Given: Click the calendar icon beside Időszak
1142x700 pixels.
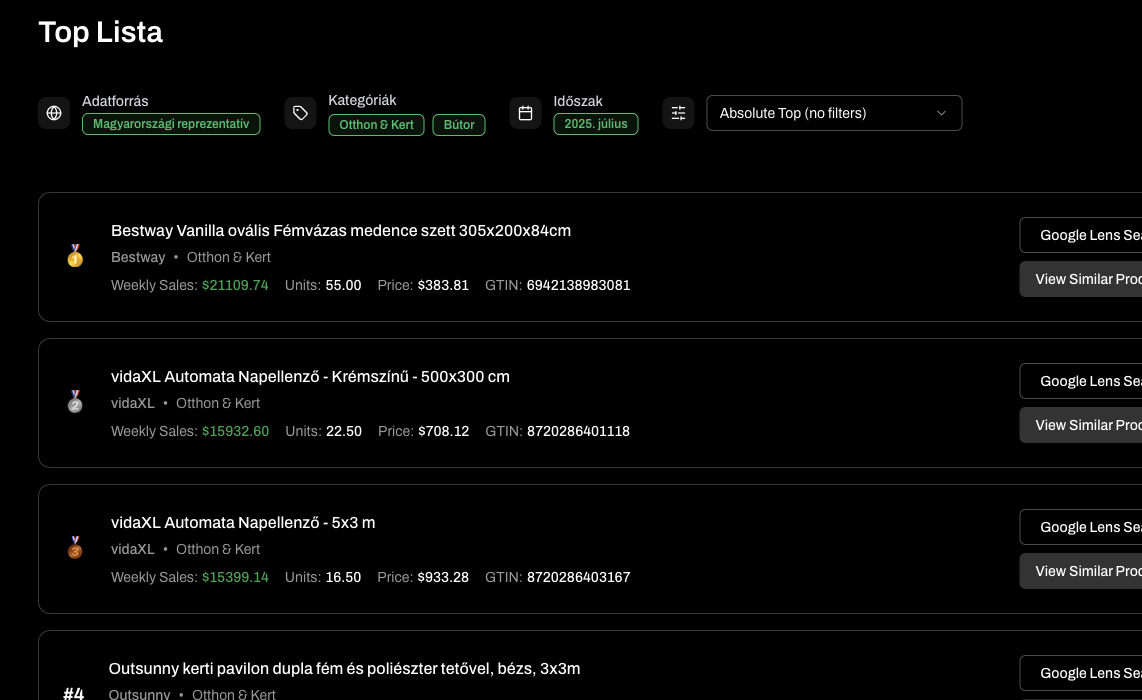Looking at the screenshot, I should [525, 113].
